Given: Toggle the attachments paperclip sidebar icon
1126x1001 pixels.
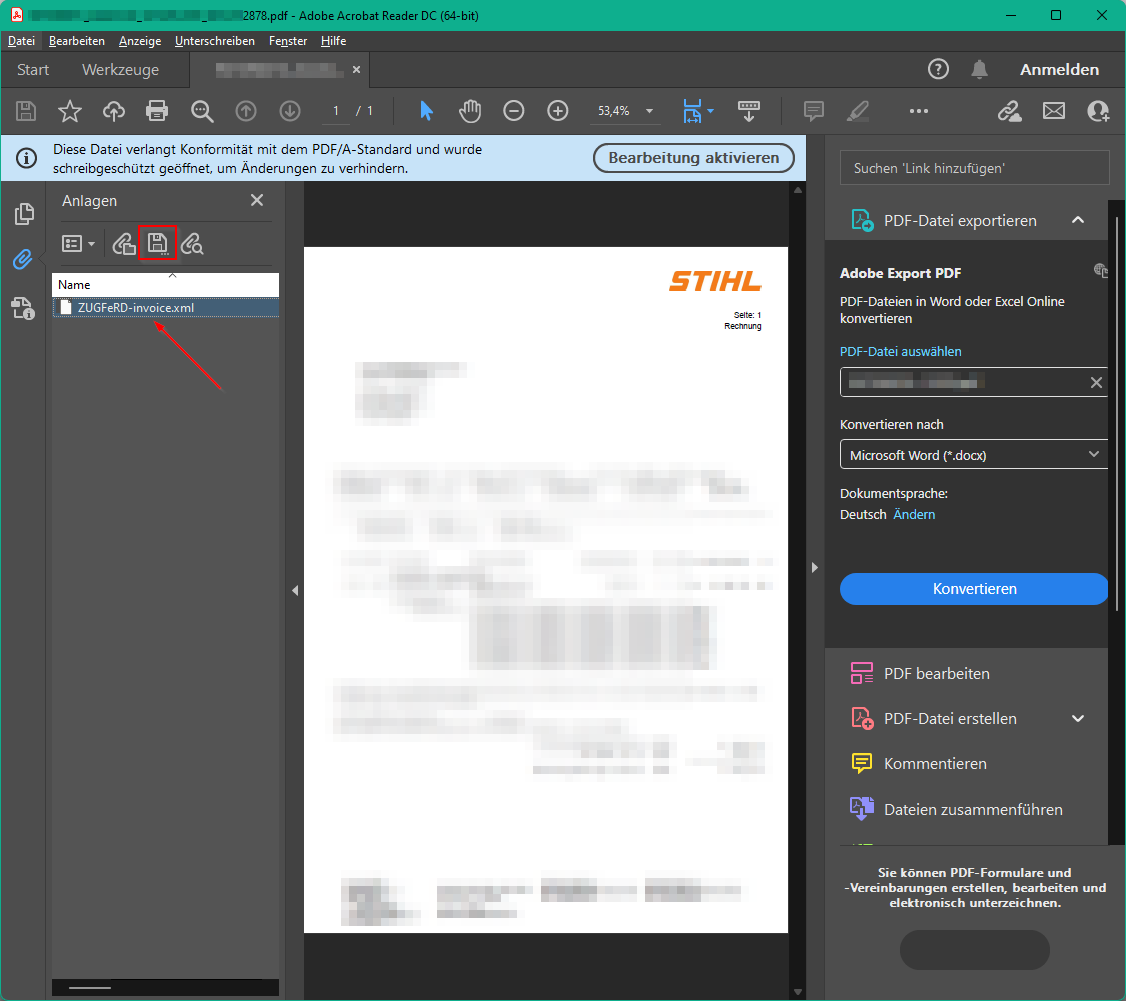Looking at the screenshot, I should pos(23,259).
